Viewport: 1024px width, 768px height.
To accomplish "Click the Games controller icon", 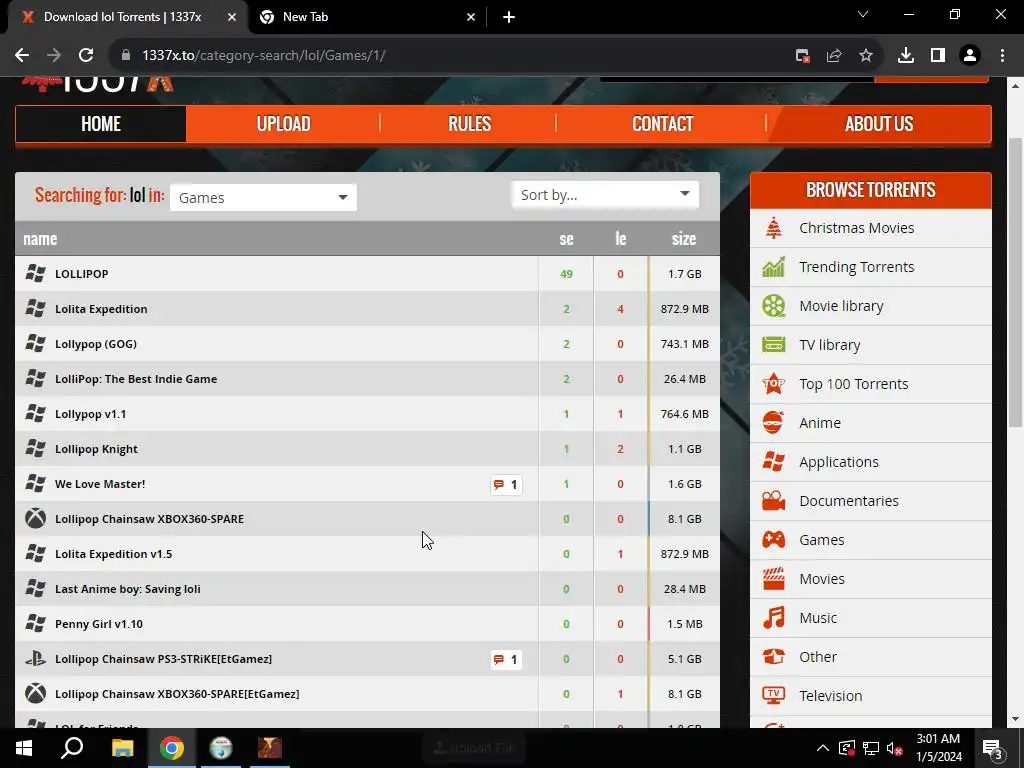I will [x=774, y=540].
